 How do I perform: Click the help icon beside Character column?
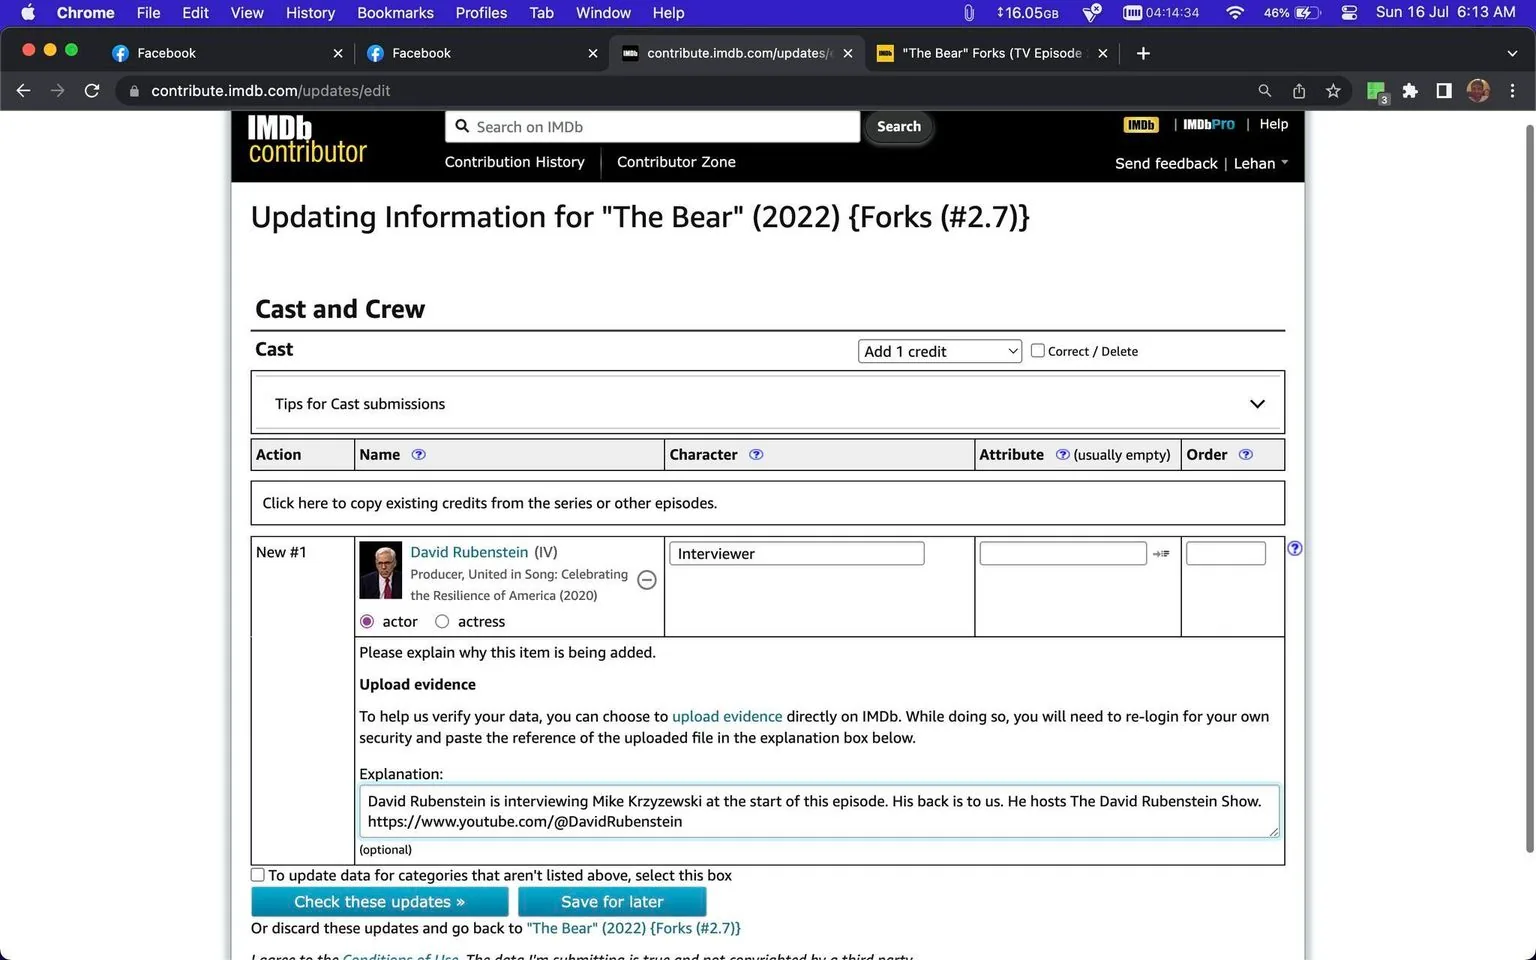tap(756, 454)
